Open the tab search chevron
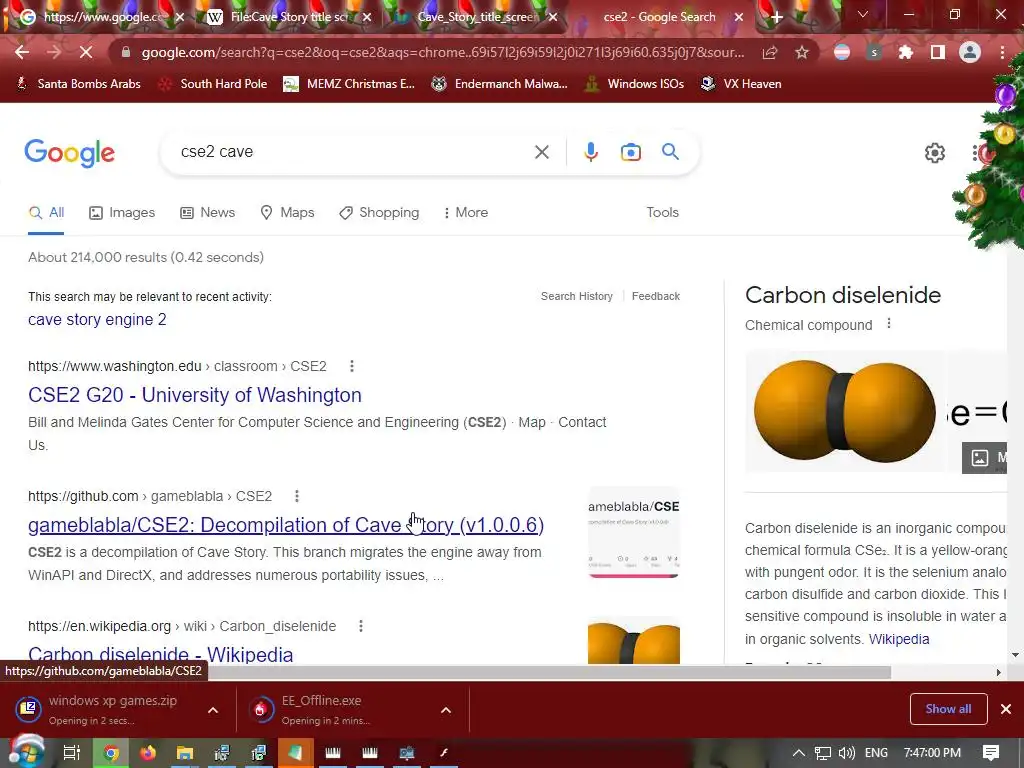This screenshot has height=768, width=1024. pos(863,14)
